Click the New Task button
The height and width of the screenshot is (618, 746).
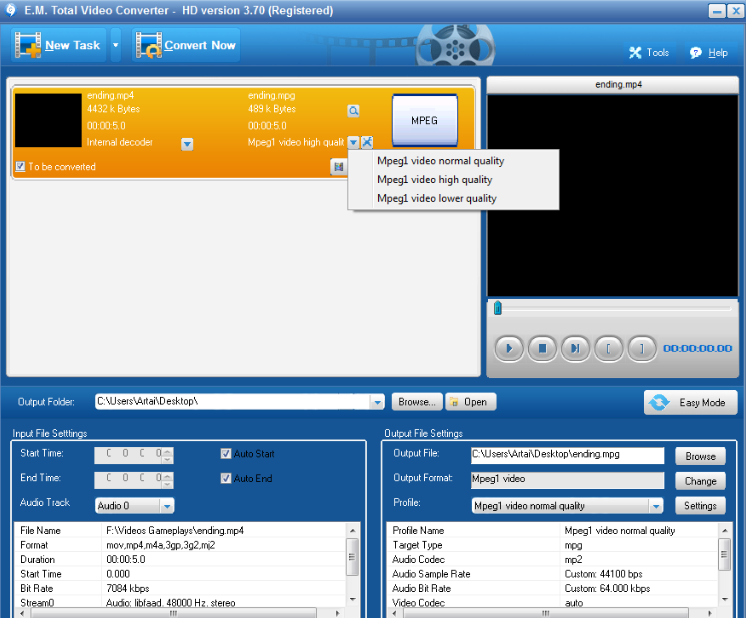[58, 45]
